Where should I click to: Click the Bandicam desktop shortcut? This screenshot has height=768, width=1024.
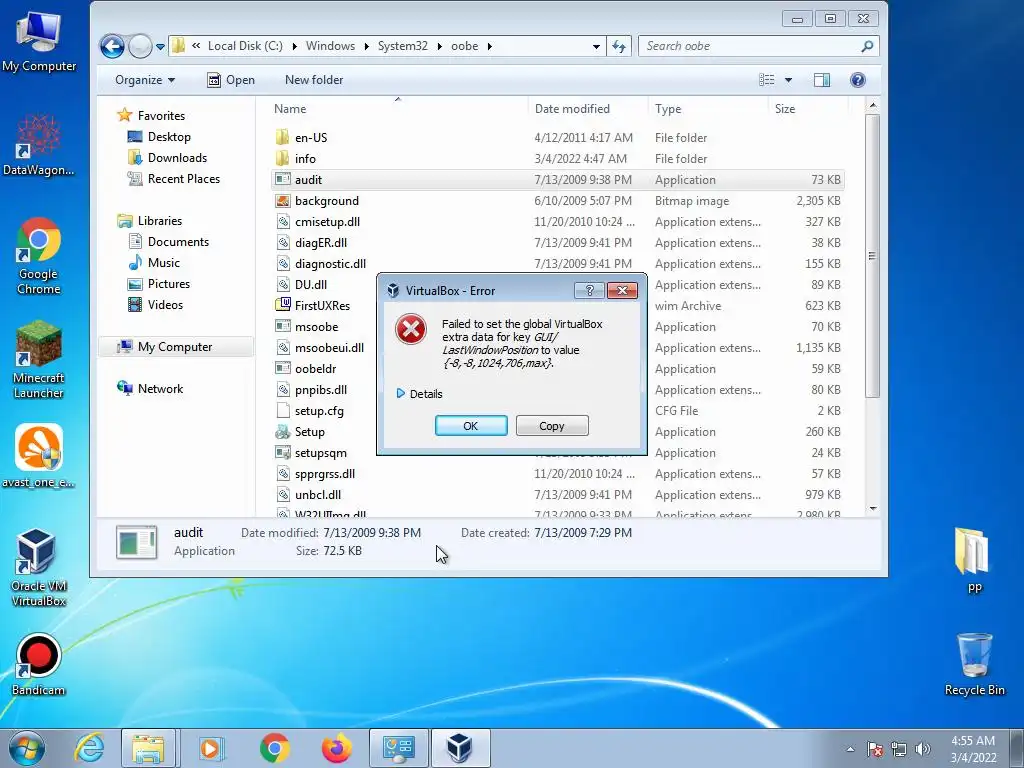(x=39, y=664)
